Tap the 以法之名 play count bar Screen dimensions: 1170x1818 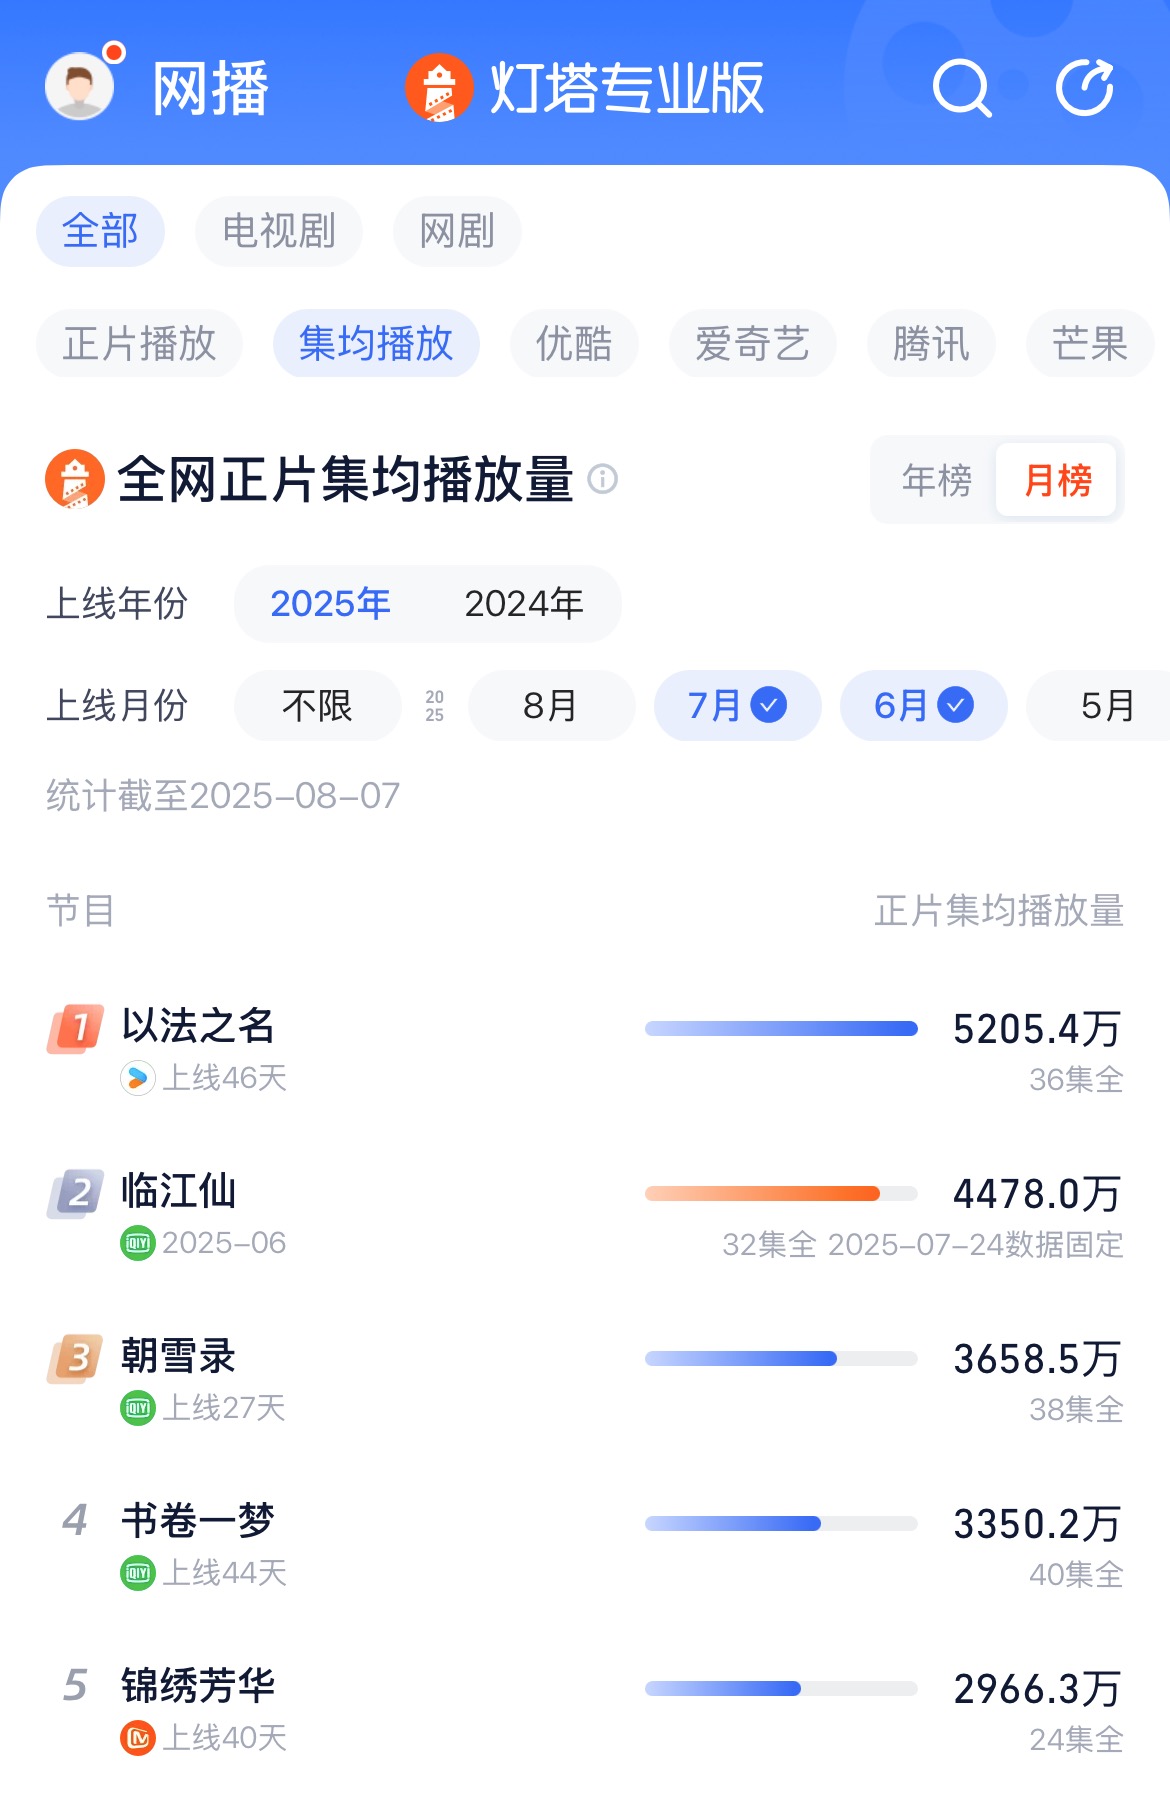pos(781,1029)
